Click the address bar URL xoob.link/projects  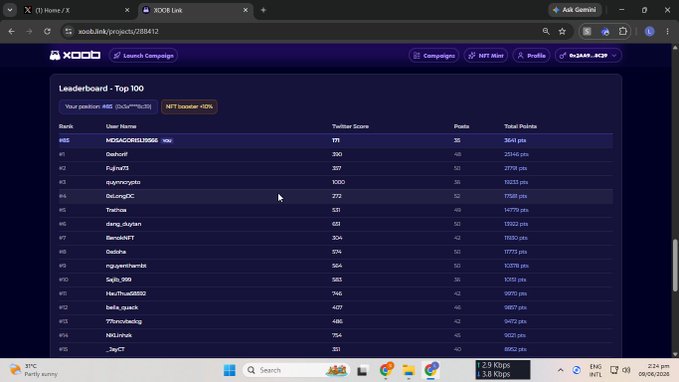click(x=118, y=31)
